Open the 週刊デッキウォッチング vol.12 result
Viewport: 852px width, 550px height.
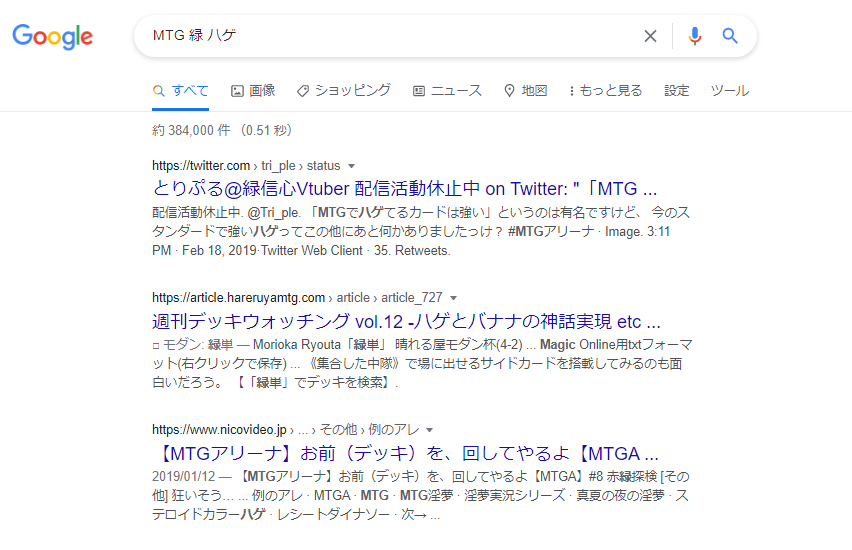406,321
